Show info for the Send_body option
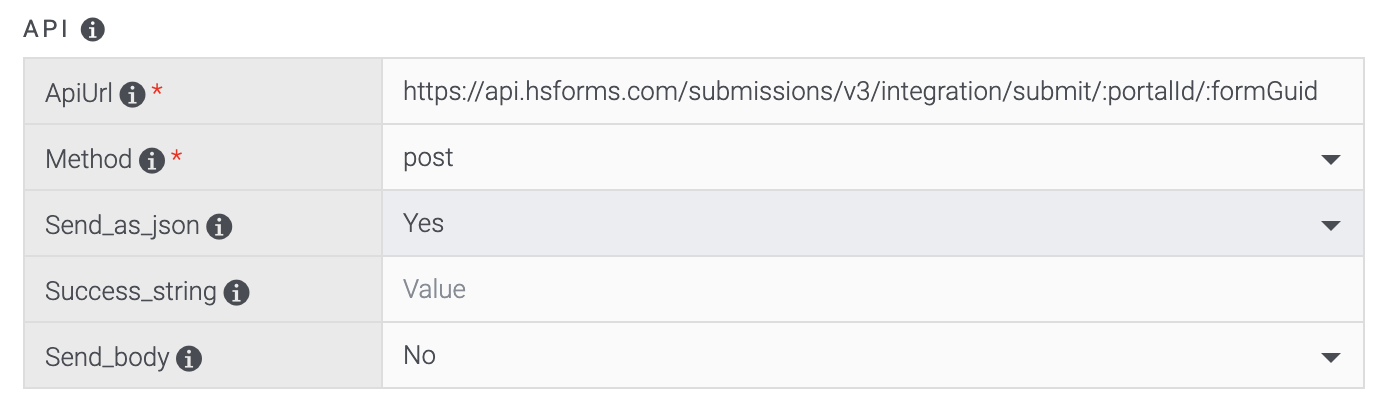Viewport: 1396px width, 412px height. coord(189,359)
